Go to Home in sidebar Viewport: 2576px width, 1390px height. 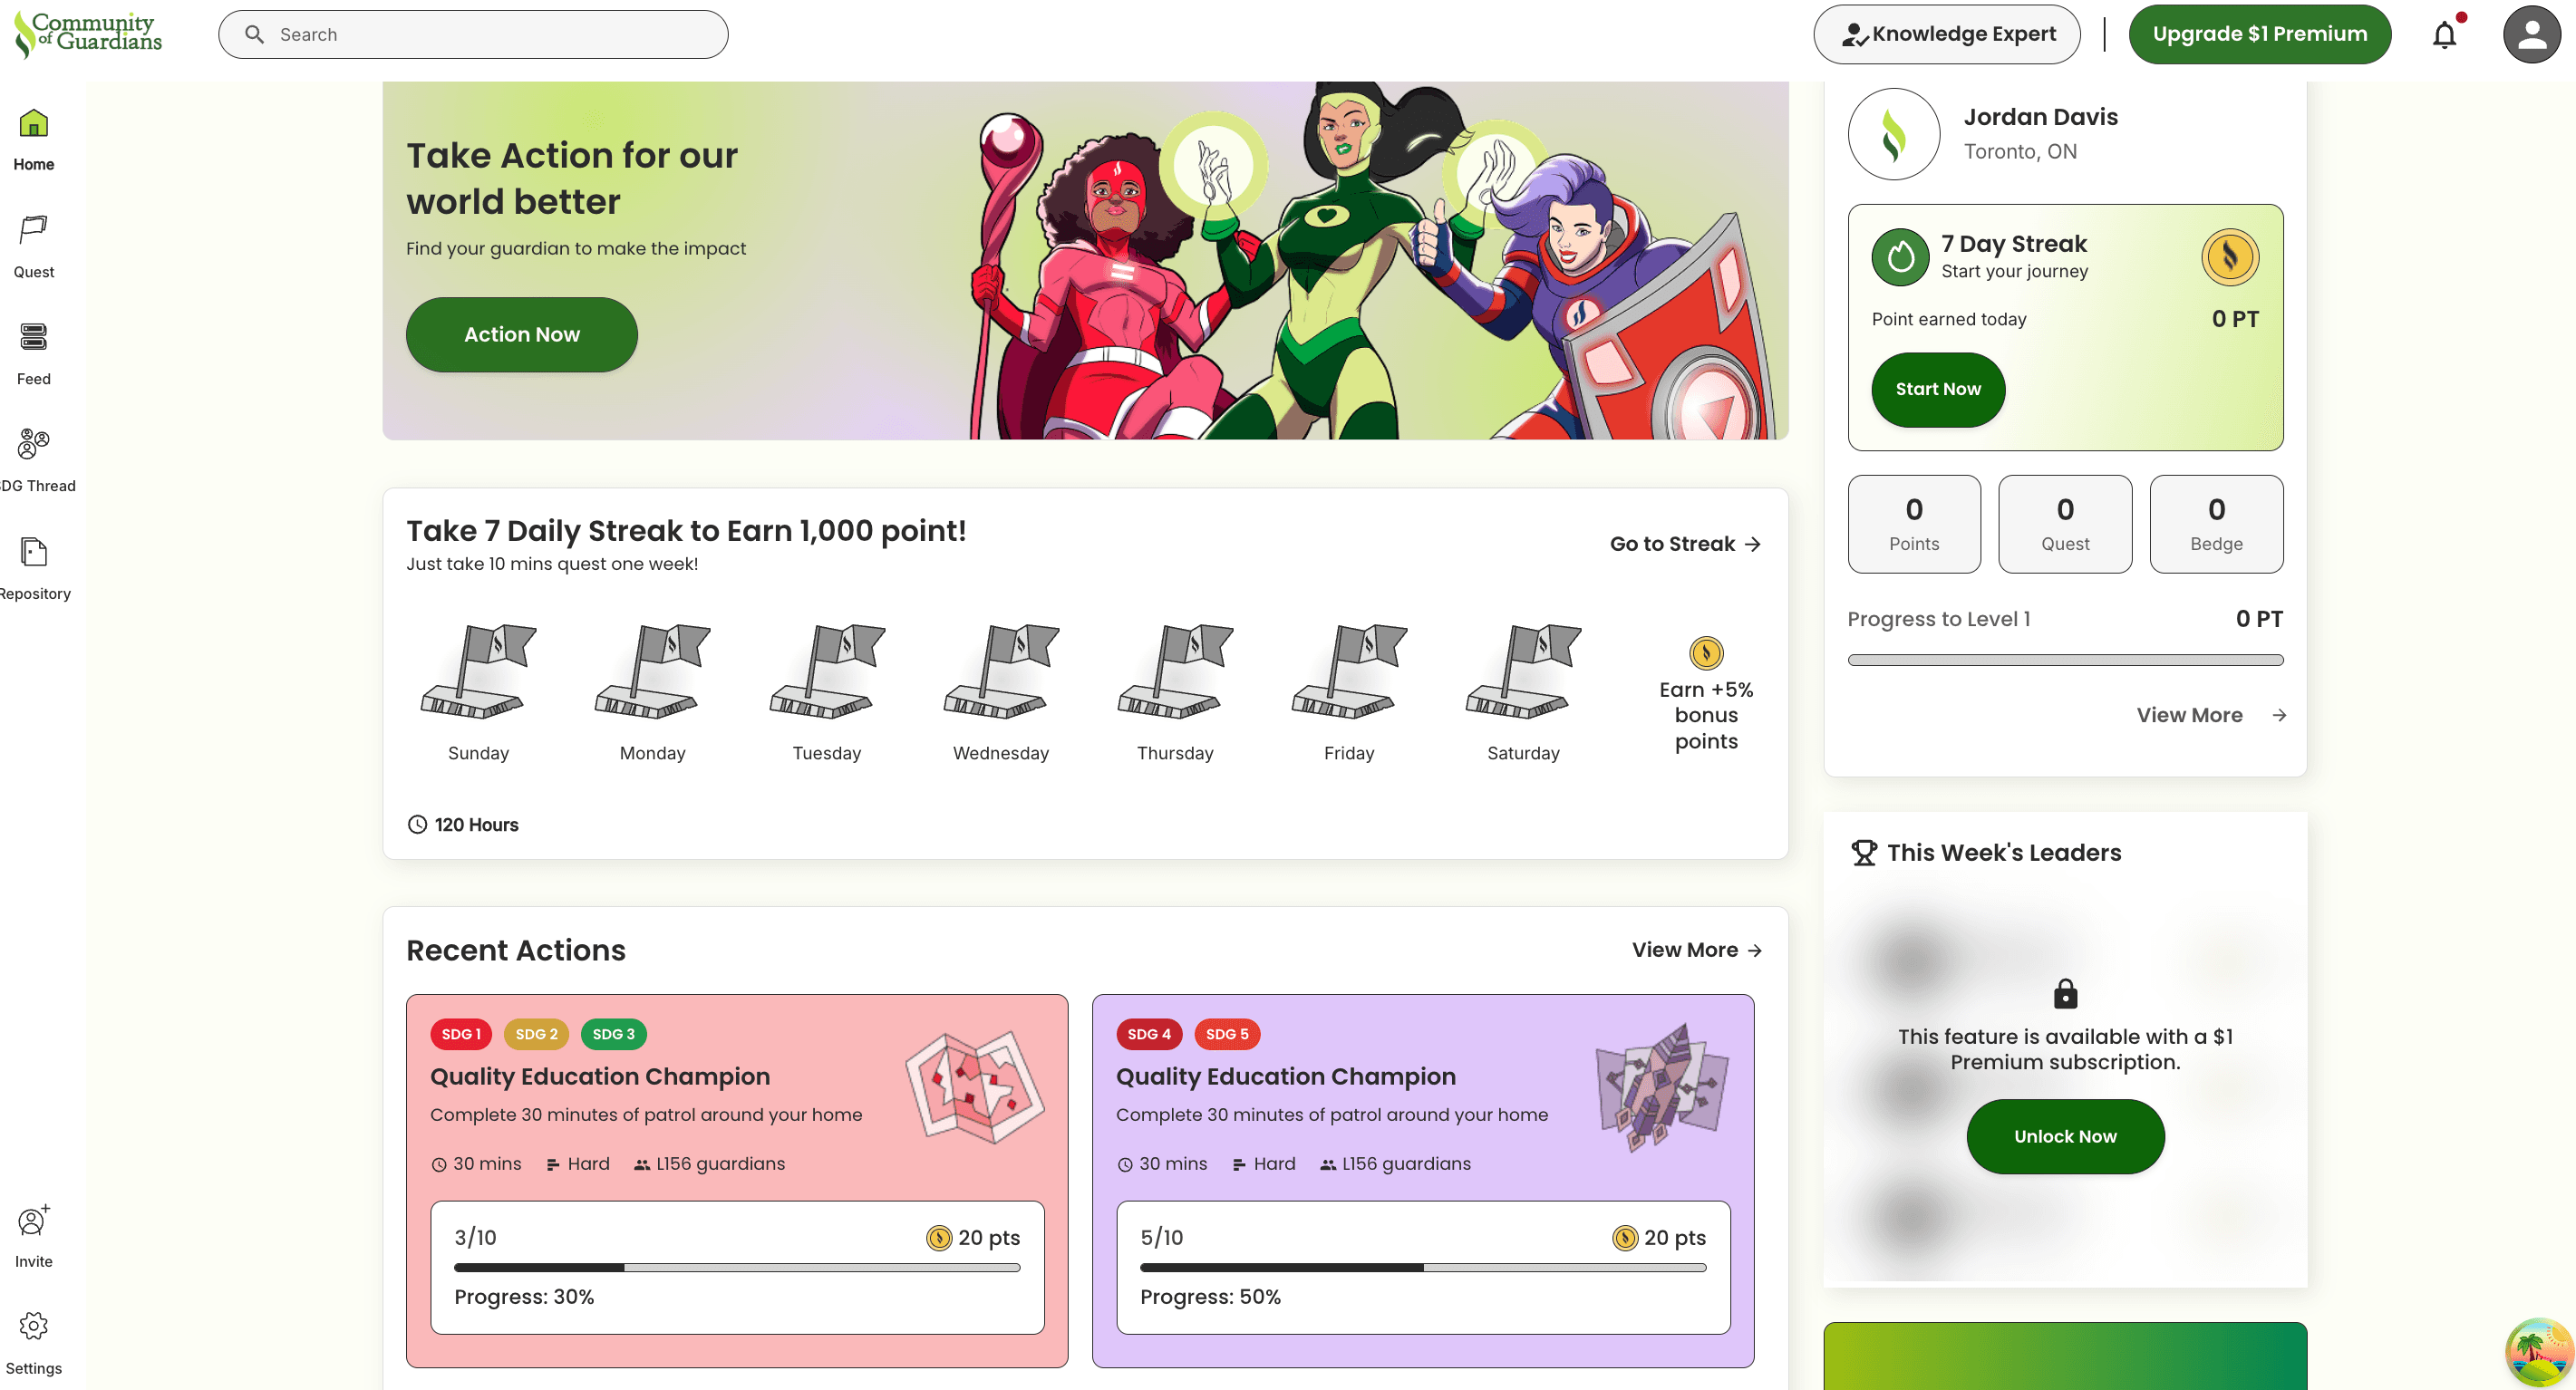point(34,138)
